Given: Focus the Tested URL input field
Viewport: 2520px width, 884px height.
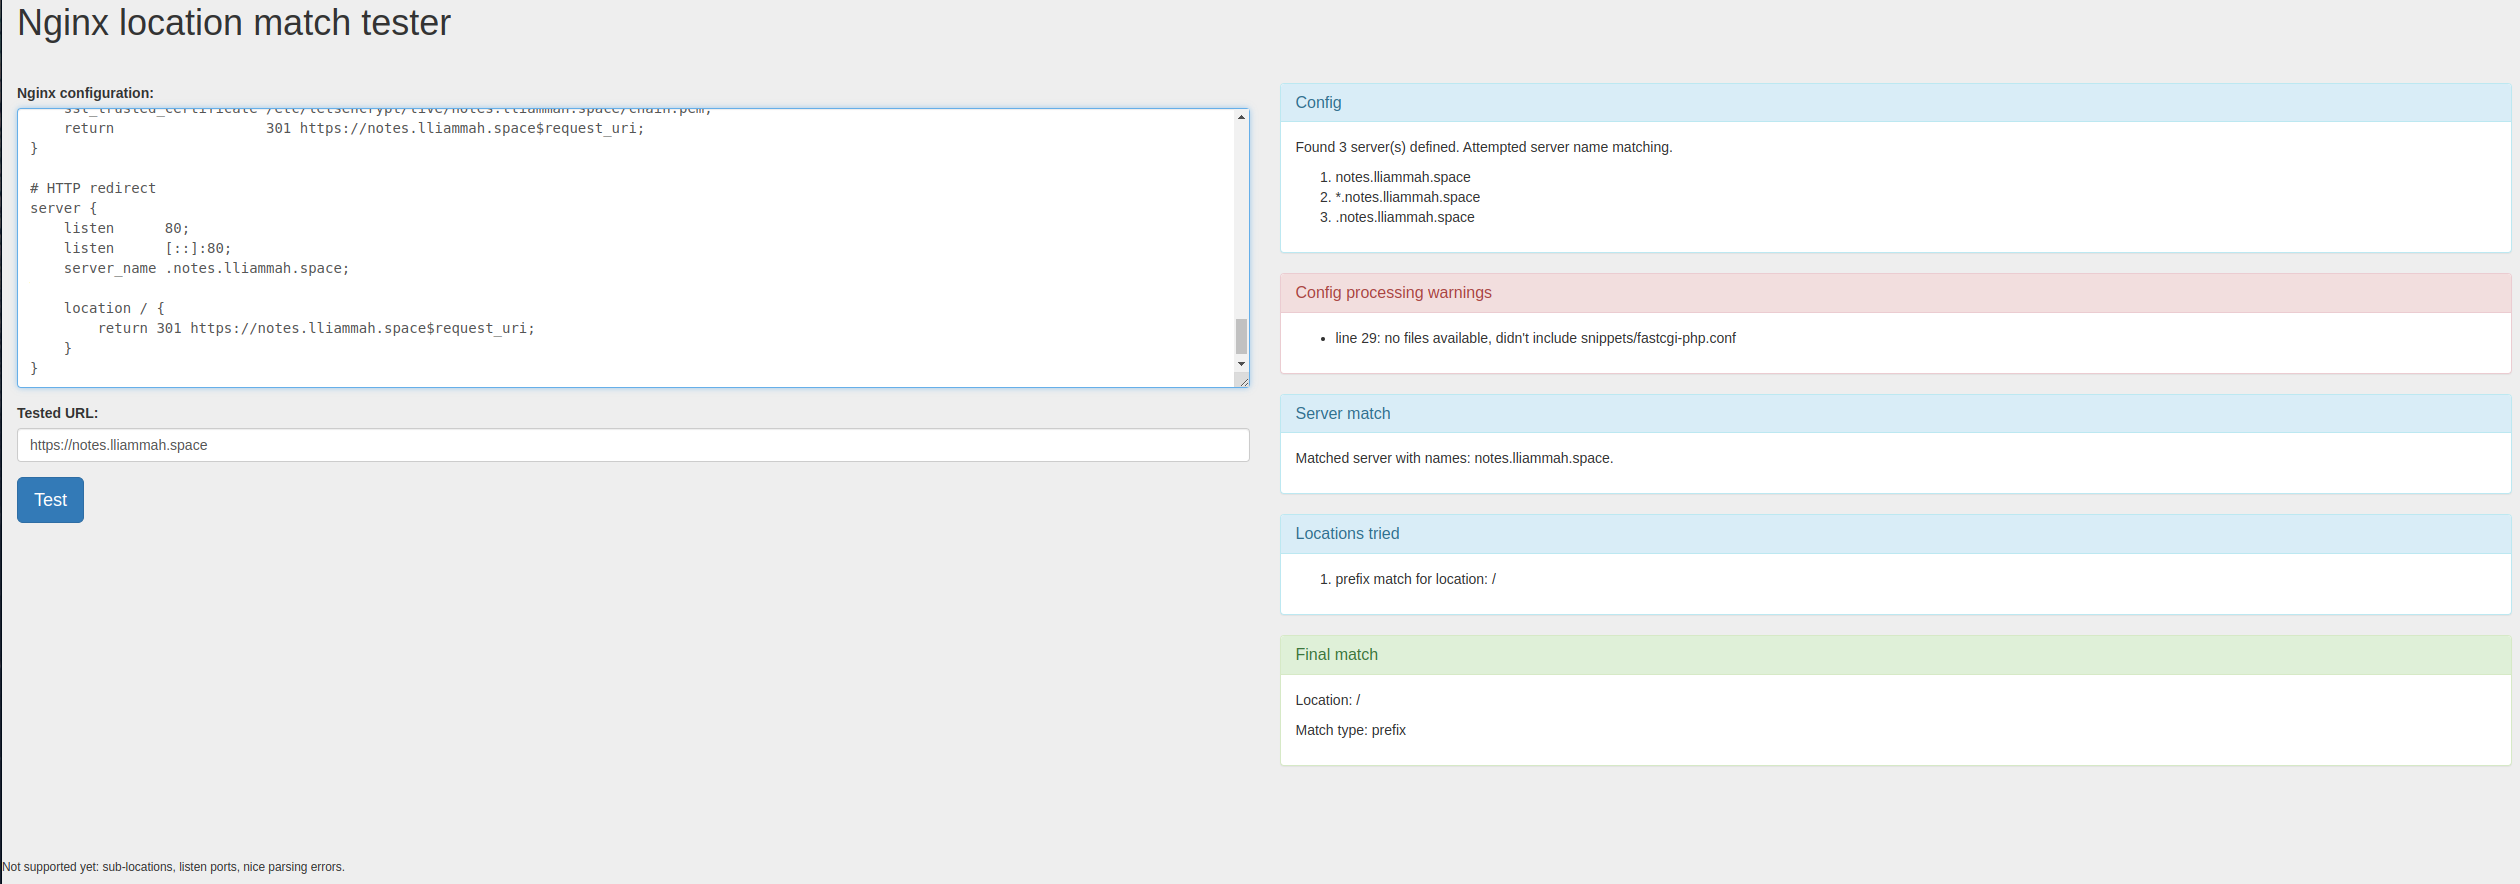Looking at the screenshot, I should pos(632,445).
